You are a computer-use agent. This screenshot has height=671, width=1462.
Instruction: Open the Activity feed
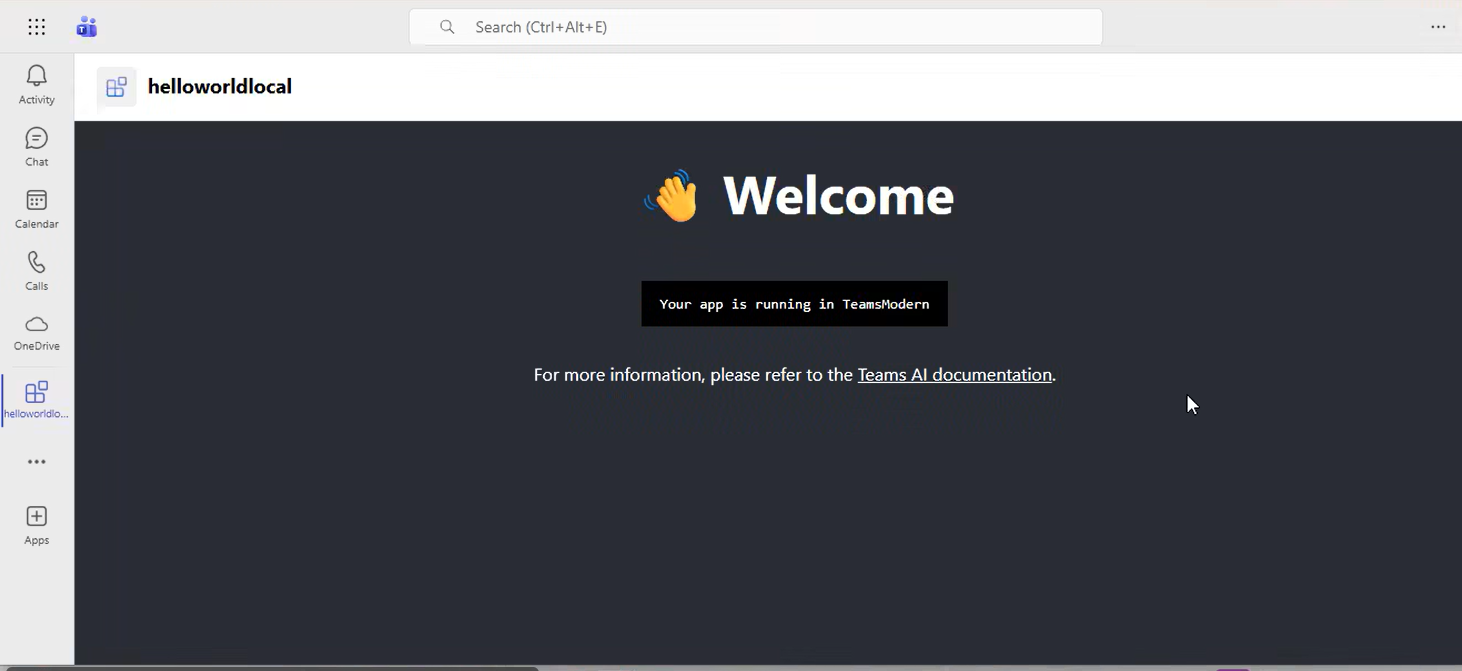36,84
